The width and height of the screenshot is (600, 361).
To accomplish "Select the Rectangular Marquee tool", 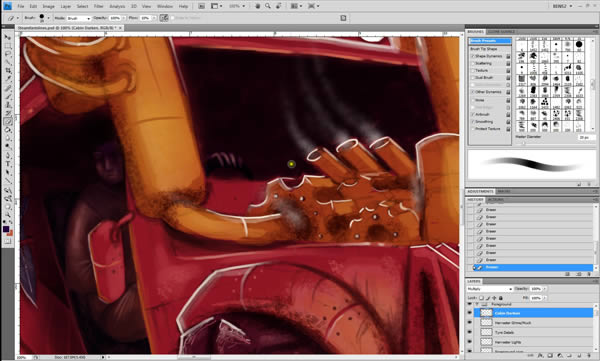I will point(8,46).
